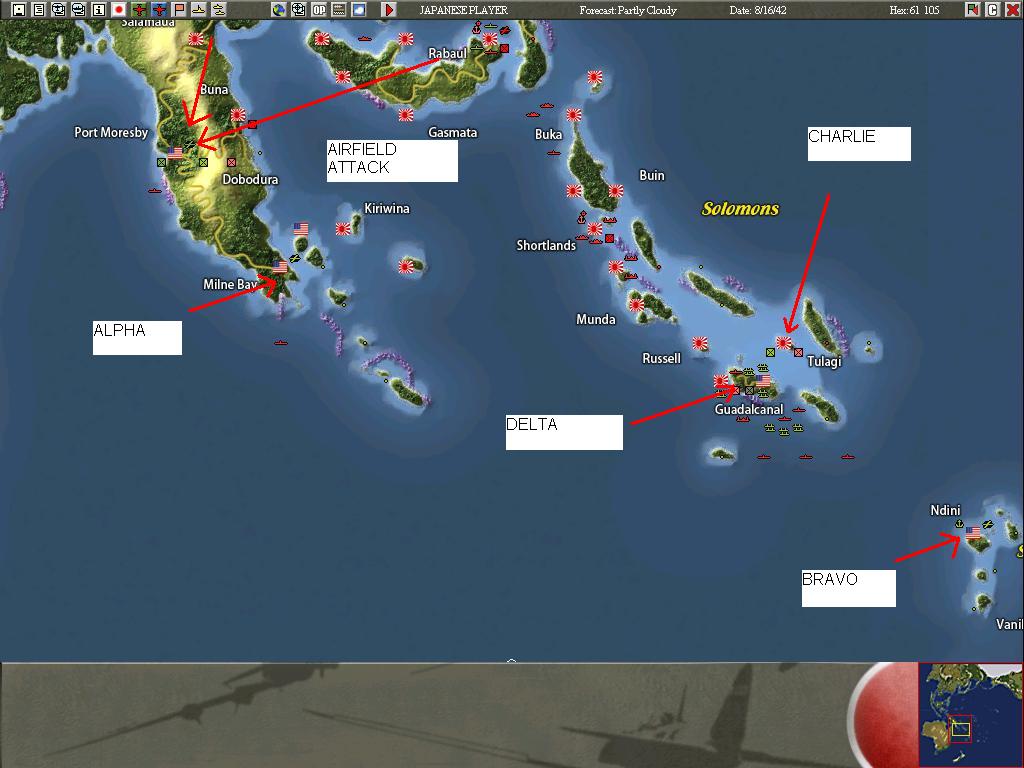Select the Japanese base icon beside Kiriwina
The width and height of the screenshot is (1024, 768).
pos(344,229)
